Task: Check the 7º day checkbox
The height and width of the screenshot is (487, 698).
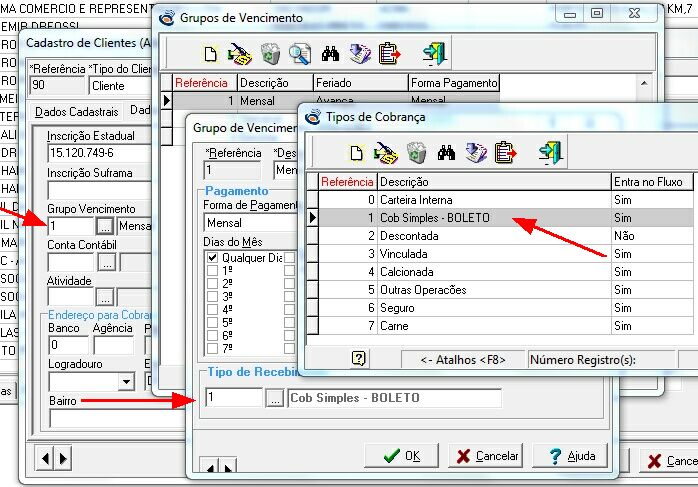Action: (x=212, y=348)
